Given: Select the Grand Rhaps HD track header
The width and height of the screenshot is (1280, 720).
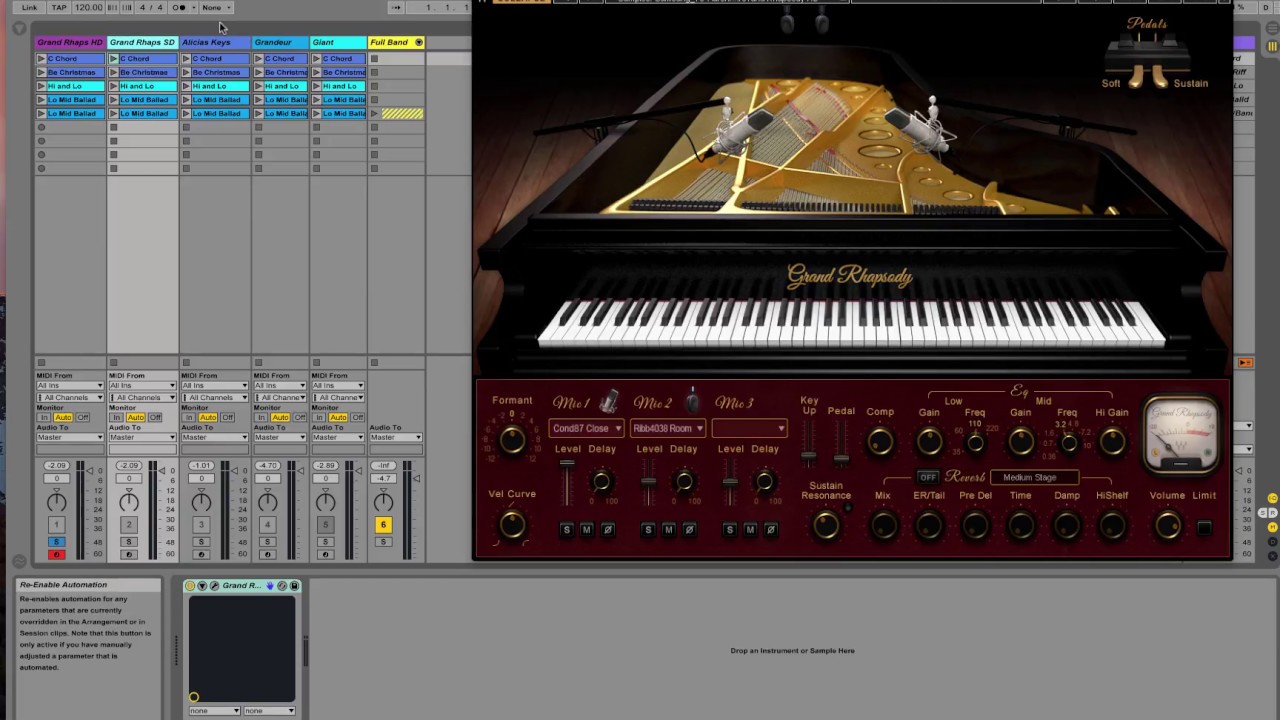Looking at the screenshot, I should point(70,42).
